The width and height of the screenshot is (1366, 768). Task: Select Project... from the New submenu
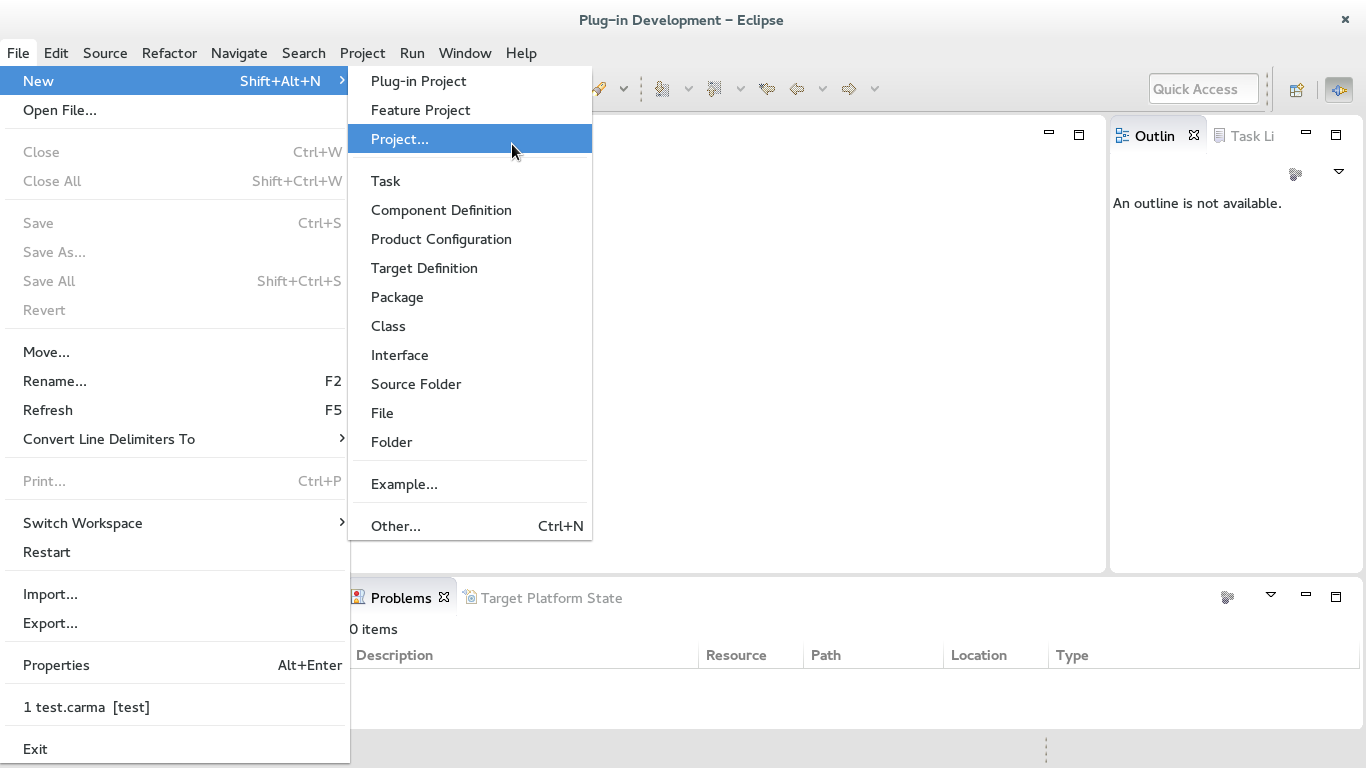[x=399, y=139]
